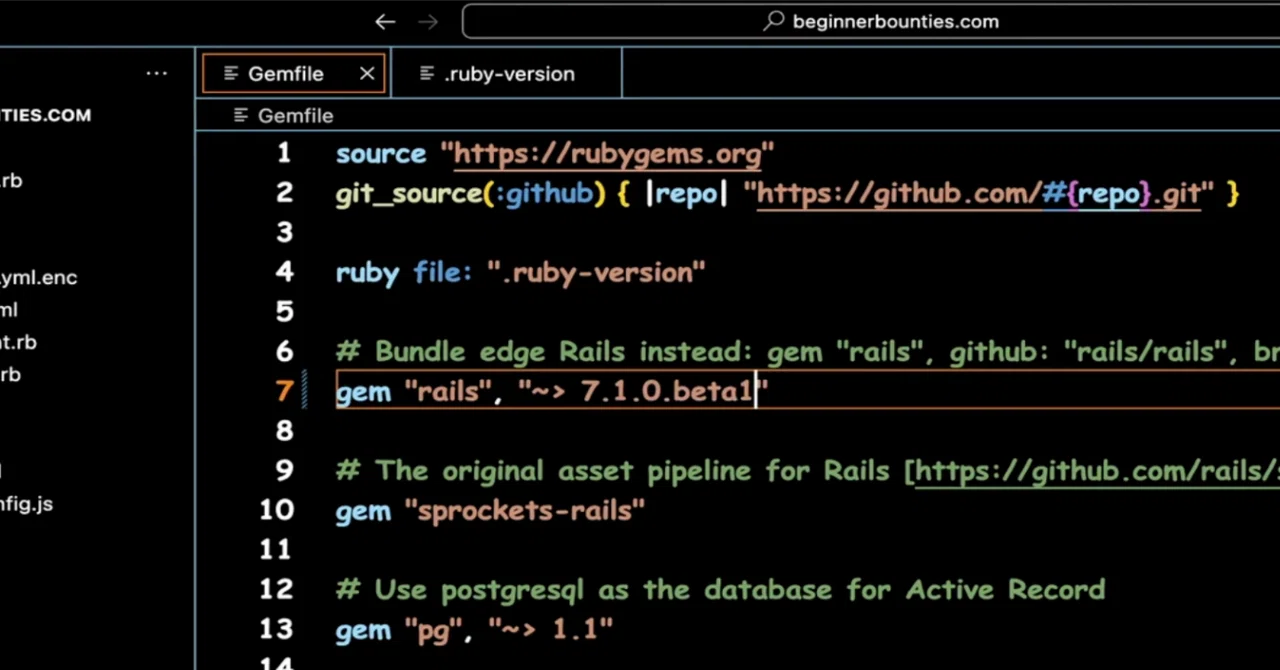Open the https://rubygems.org link
The image size is (1280, 670).
coord(608,154)
